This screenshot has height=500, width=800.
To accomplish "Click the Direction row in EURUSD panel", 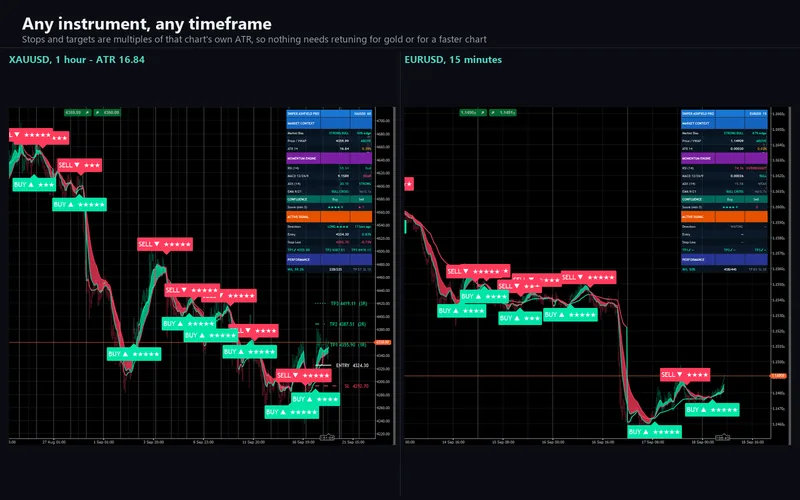I will [x=724, y=227].
